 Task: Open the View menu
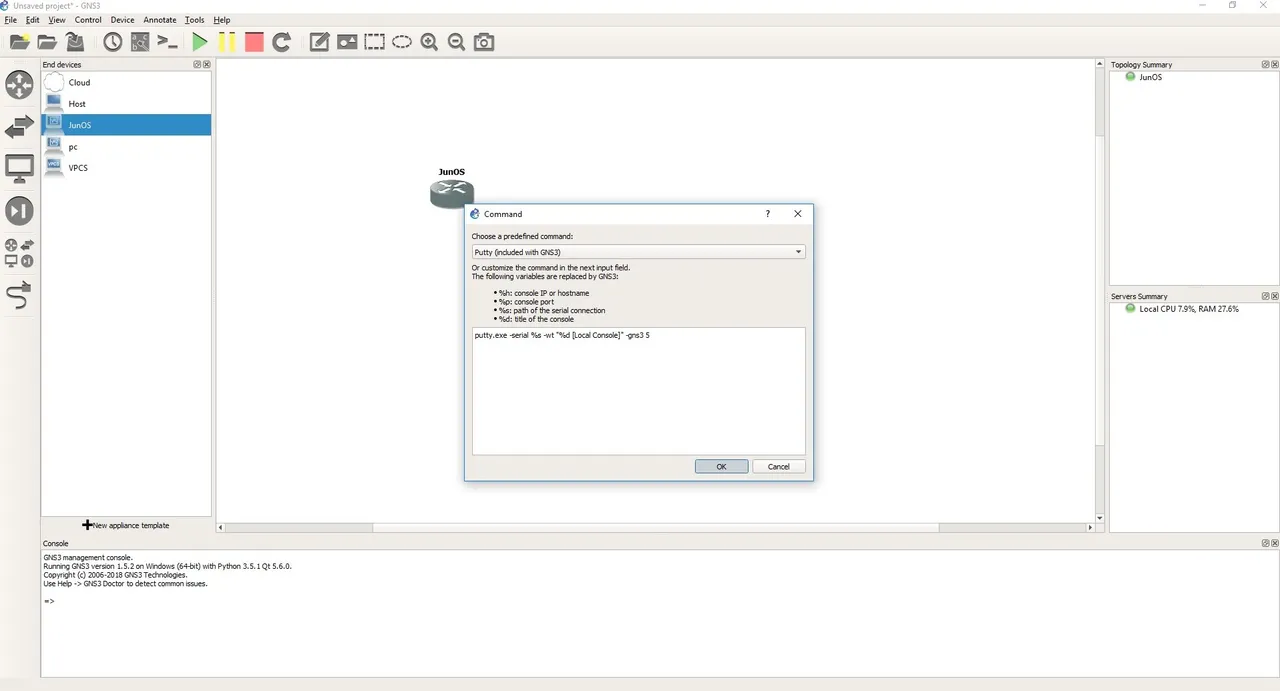tap(57, 20)
